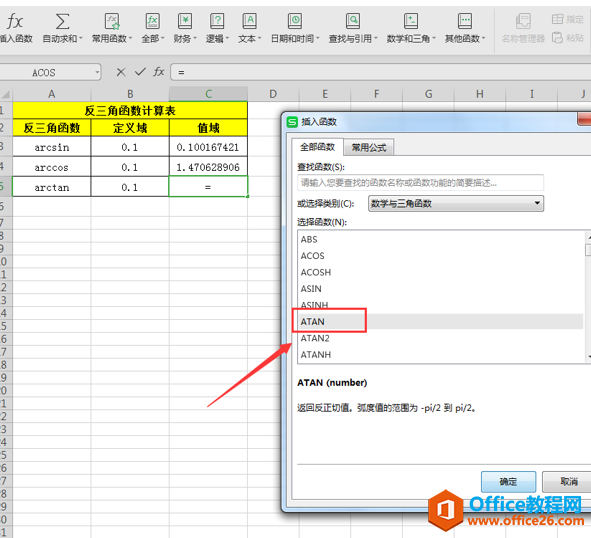This screenshot has width=591, height=538.
Task: Click the header cell 值域
Action: point(208,128)
